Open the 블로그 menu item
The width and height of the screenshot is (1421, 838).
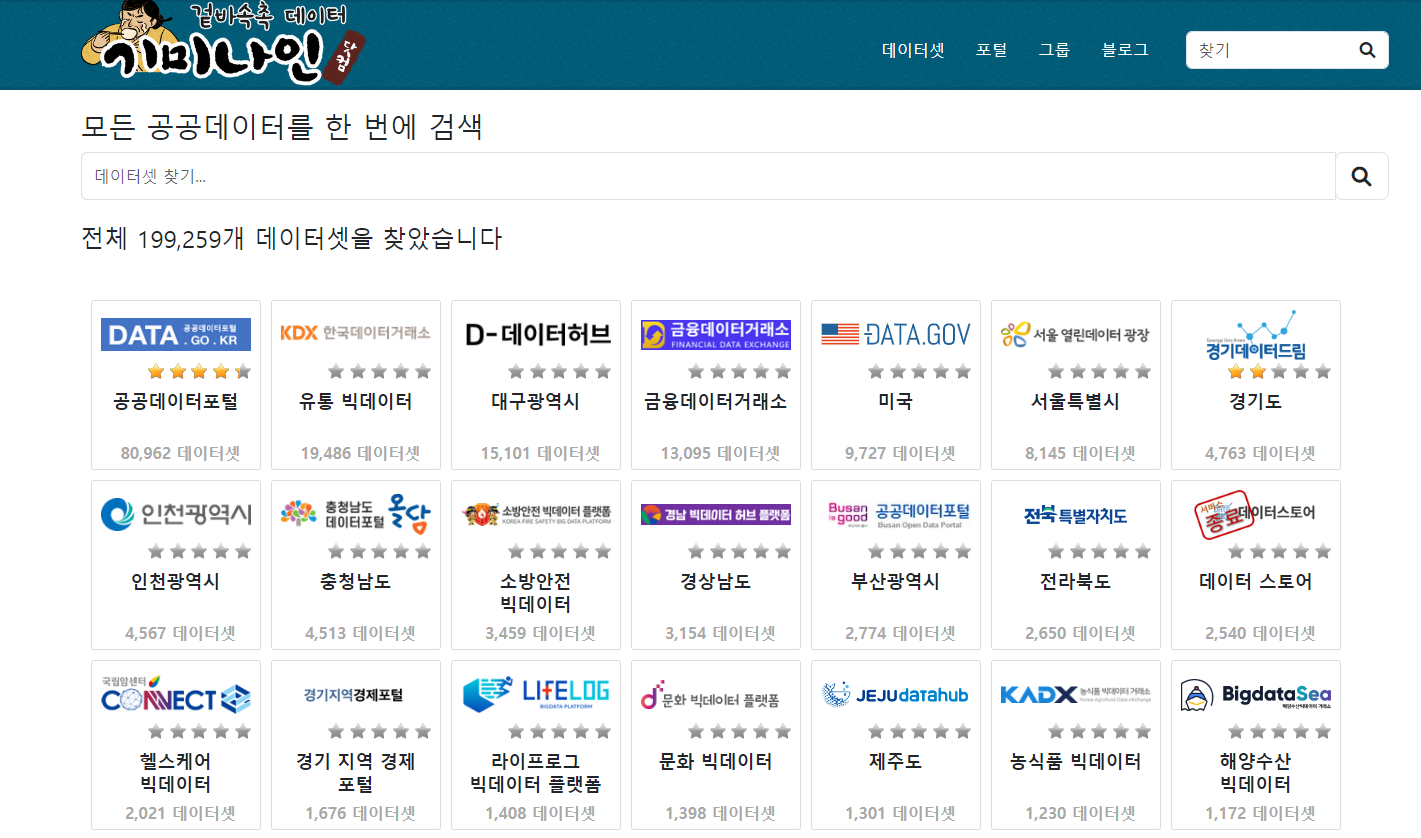pos(1125,50)
